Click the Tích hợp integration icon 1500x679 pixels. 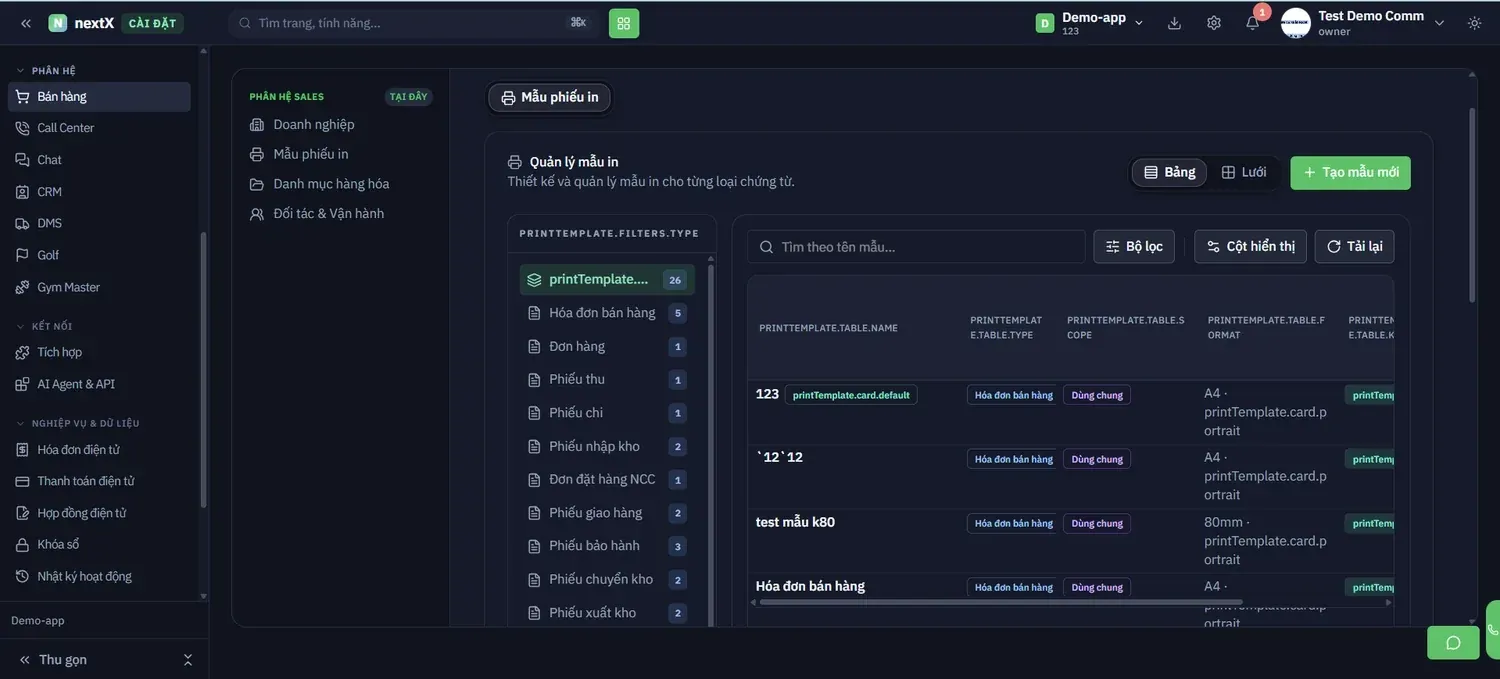pos(22,352)
